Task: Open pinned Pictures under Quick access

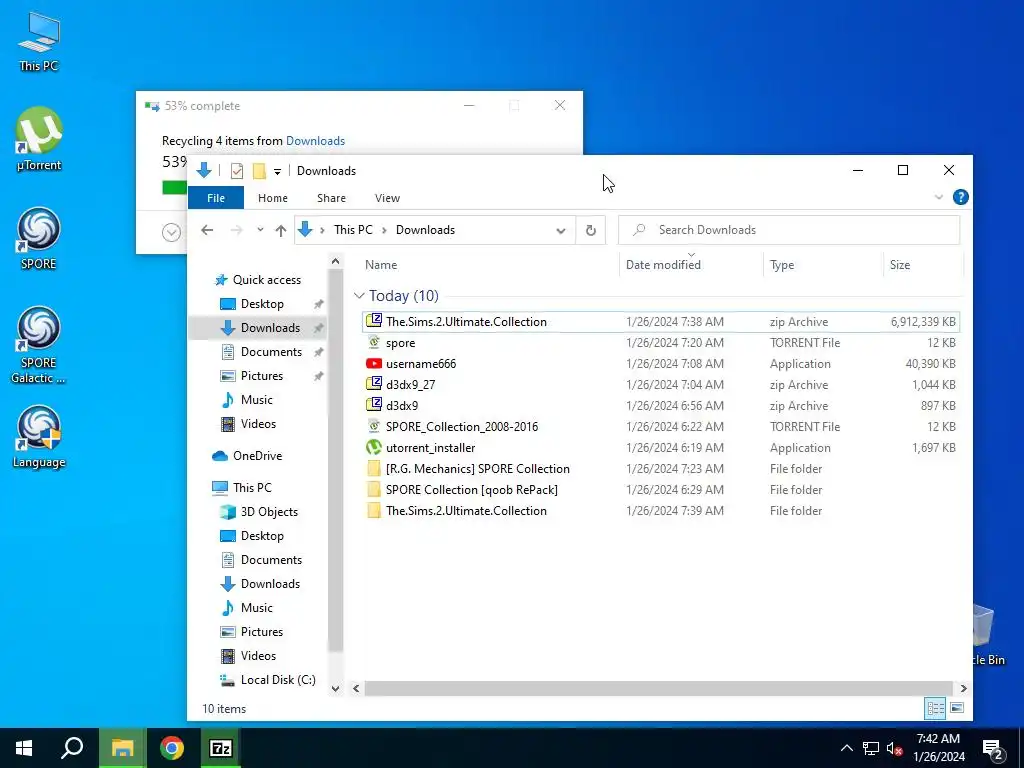Action: (252, 376)
